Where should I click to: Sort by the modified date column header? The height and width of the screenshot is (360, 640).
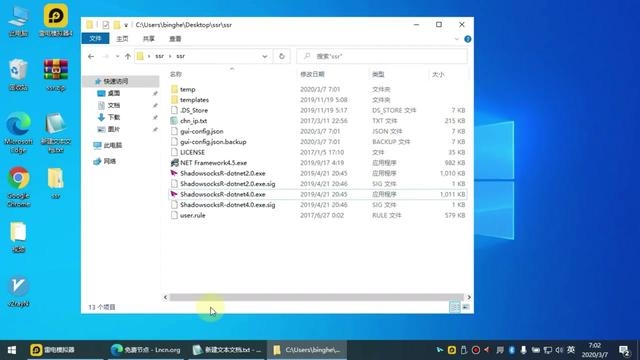click(312, 74)
